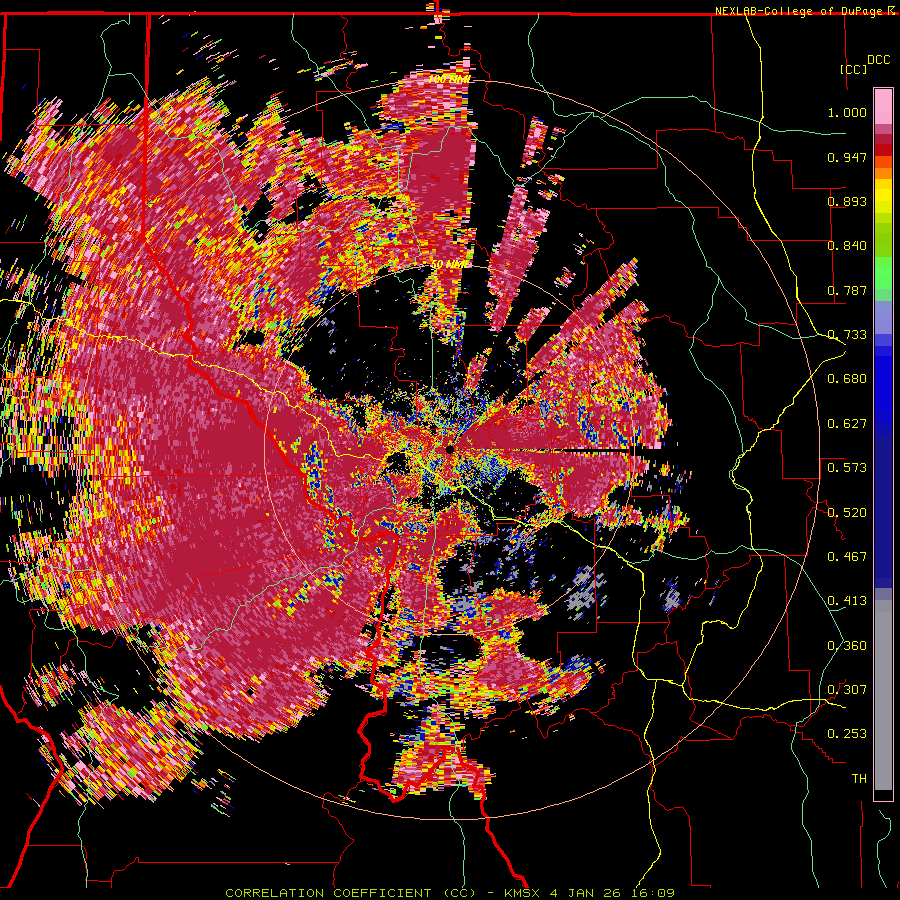Click the 50 NM range ring label
The width and height of the screenshot is (900, 900).
(449, 265)
